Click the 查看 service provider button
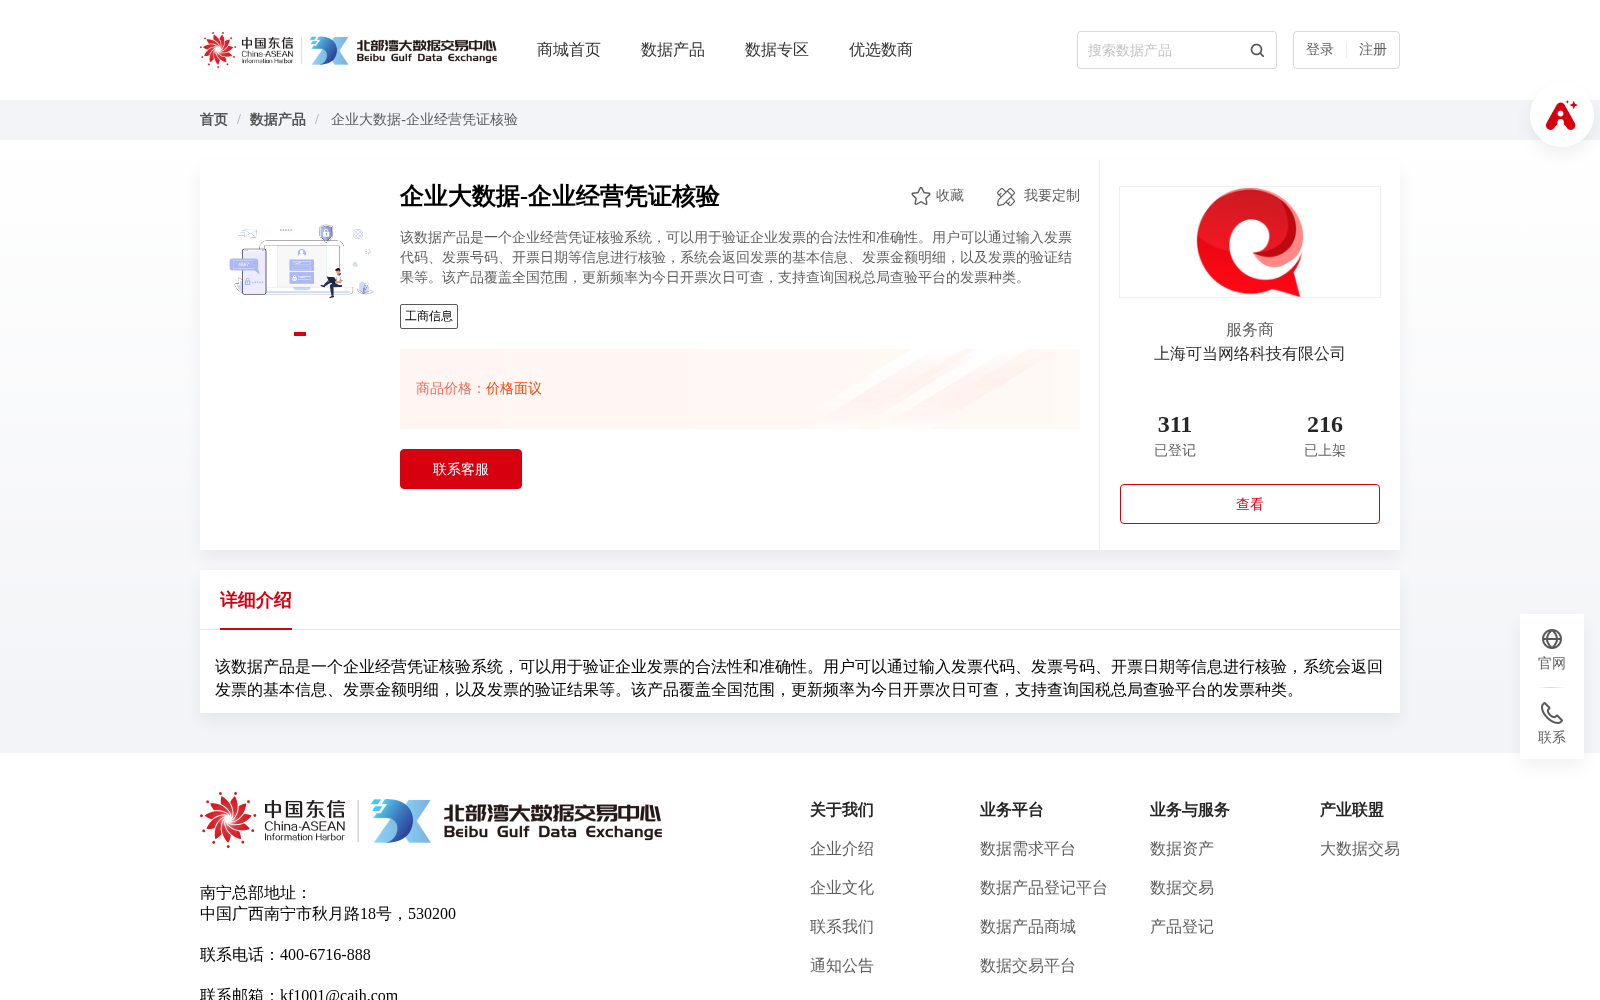 tap(1250, 504)
